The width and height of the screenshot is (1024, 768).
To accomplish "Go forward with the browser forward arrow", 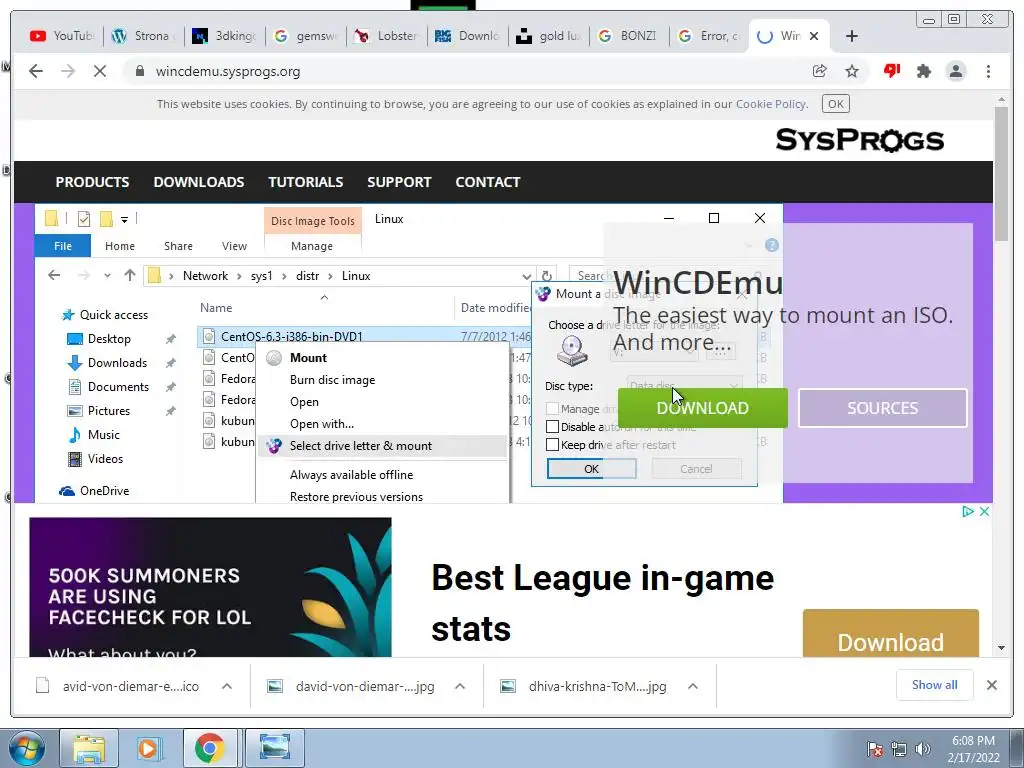I will point(68,71).
